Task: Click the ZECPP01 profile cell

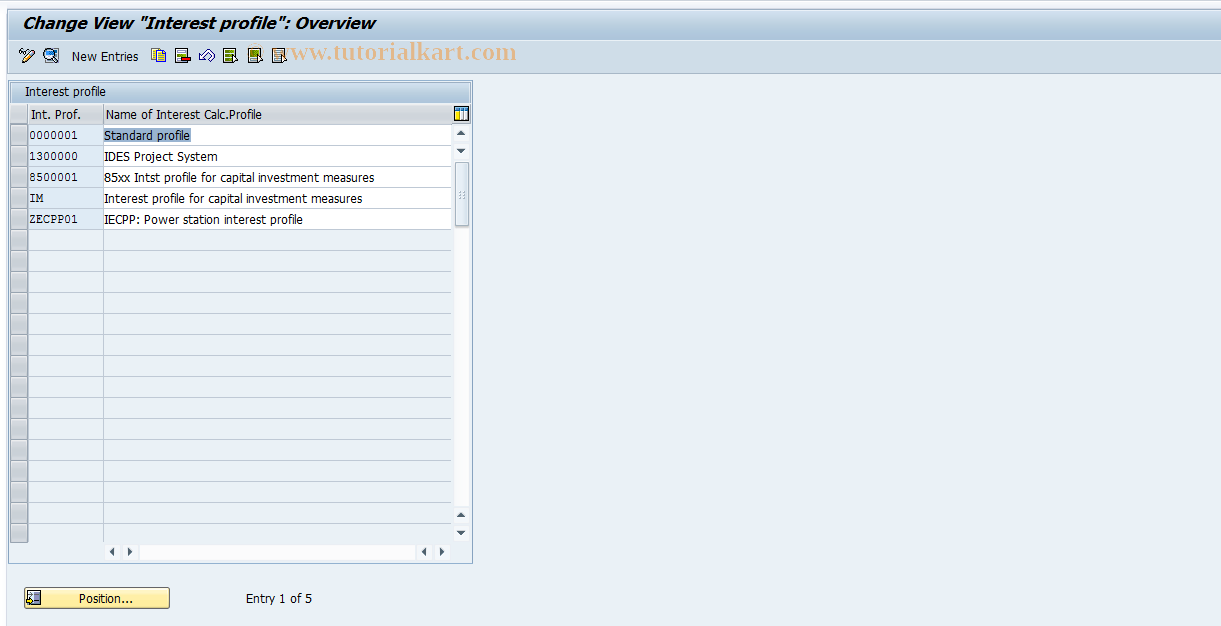Action: click(x=66, y=219)
